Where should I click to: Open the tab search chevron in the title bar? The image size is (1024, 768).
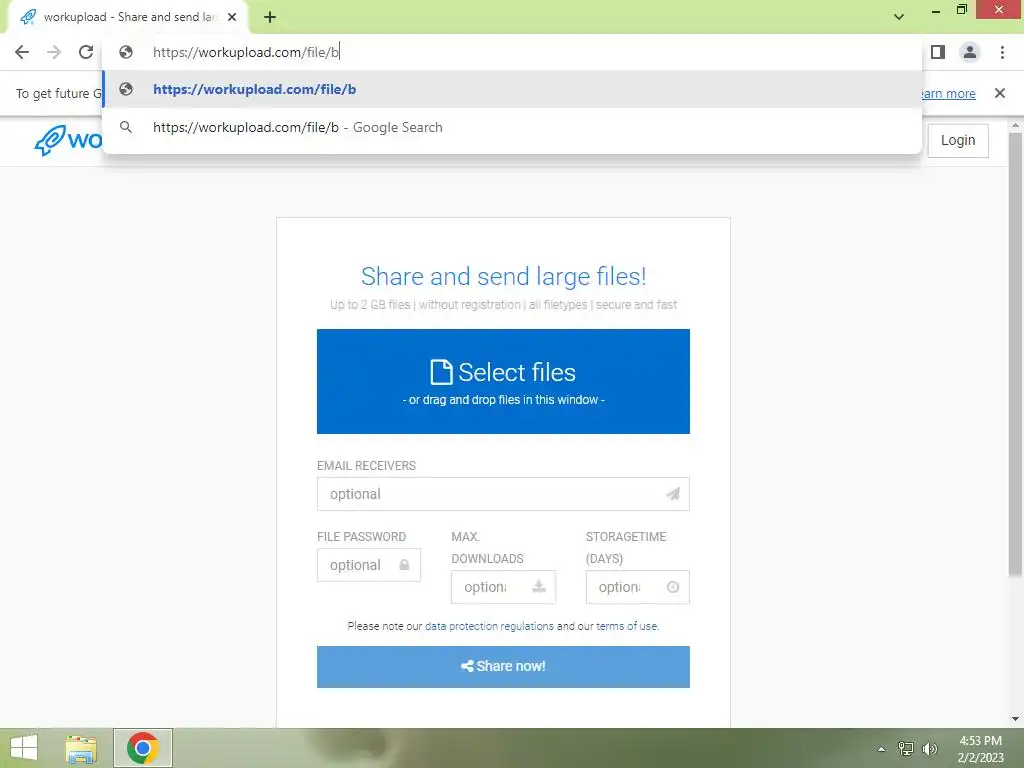(899, 17)
